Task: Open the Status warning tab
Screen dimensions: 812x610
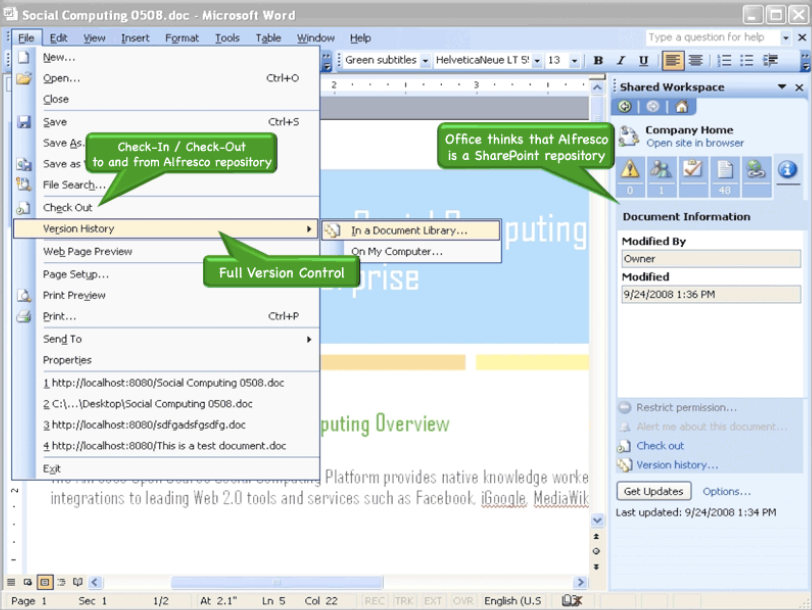Action: [x=630, y=176]
